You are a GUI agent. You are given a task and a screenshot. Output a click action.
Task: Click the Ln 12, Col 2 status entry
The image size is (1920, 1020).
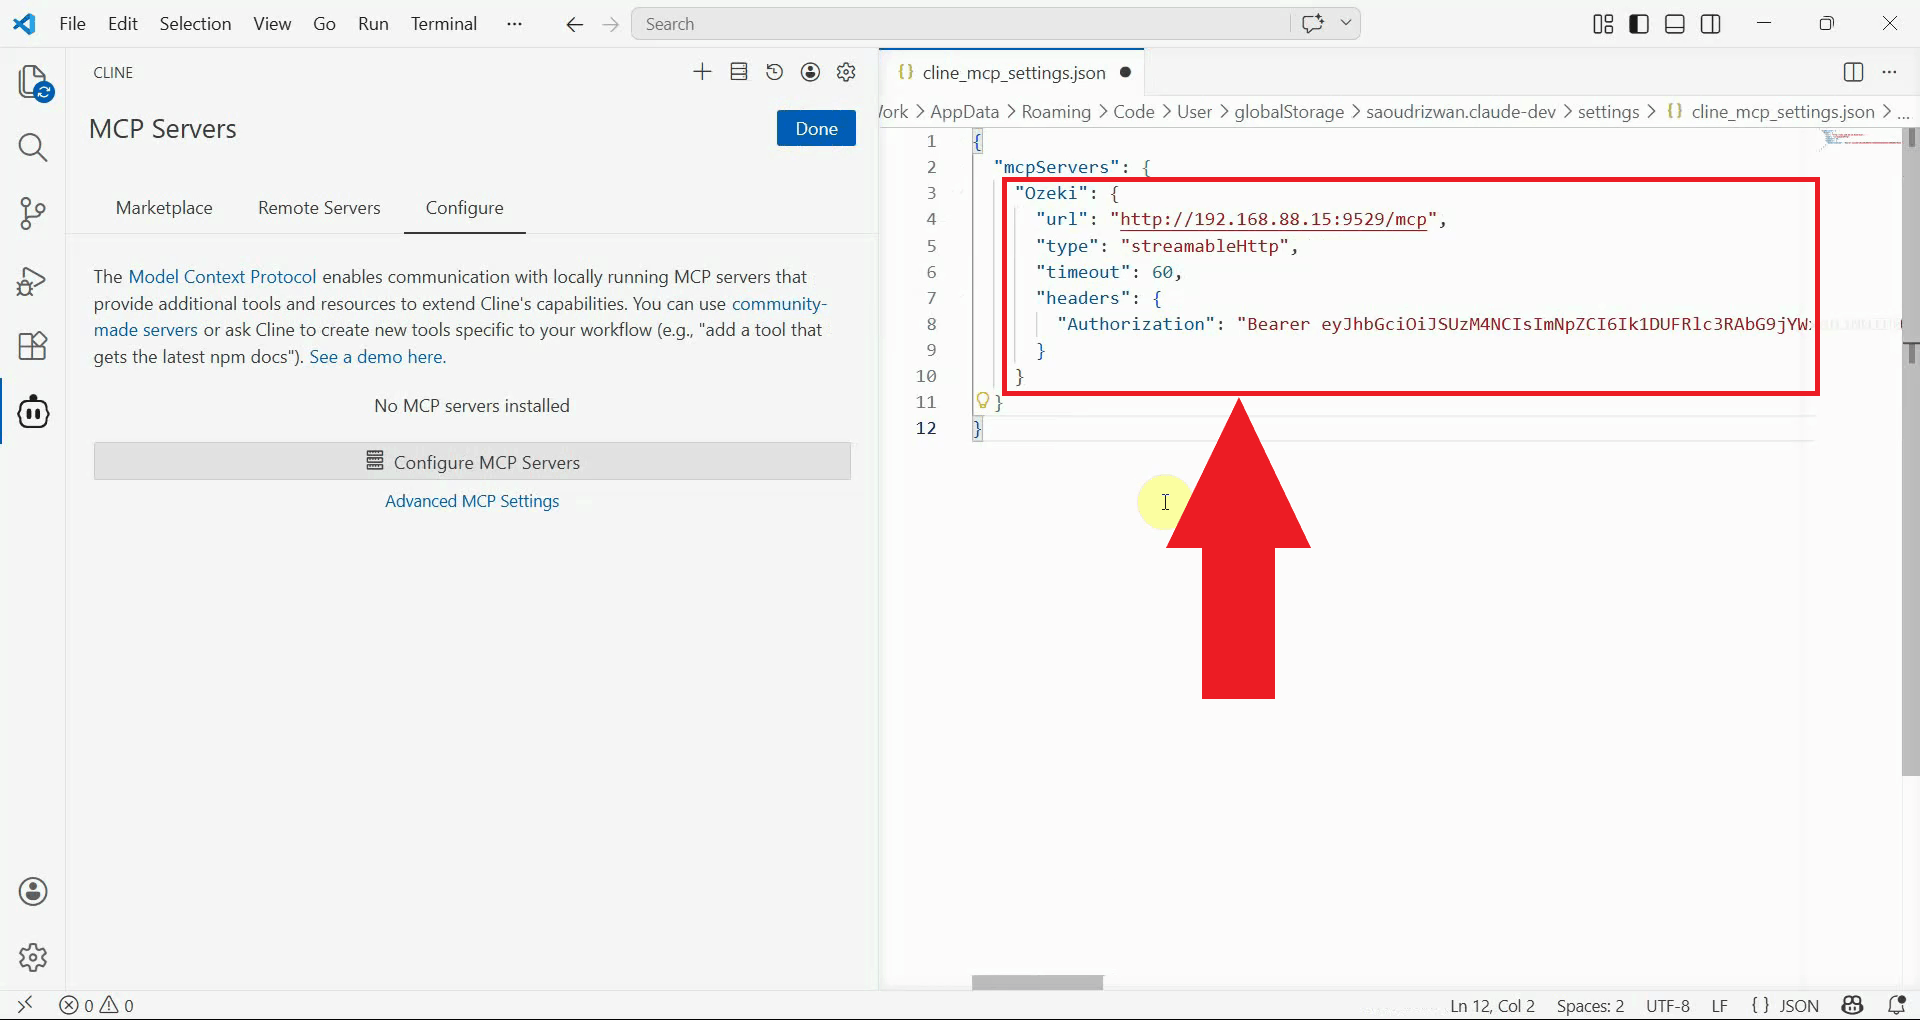click(x=1492, y=1005)
